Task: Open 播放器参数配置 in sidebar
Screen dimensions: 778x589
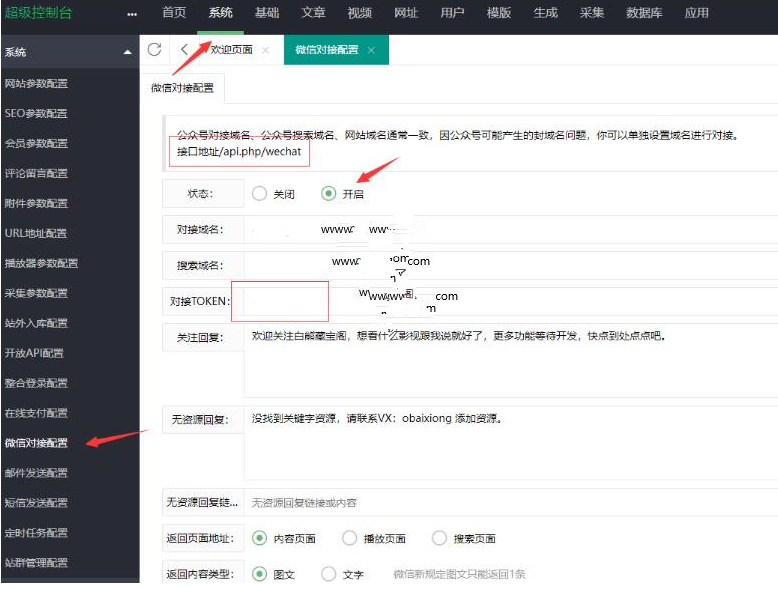Action: coord(42,263)
